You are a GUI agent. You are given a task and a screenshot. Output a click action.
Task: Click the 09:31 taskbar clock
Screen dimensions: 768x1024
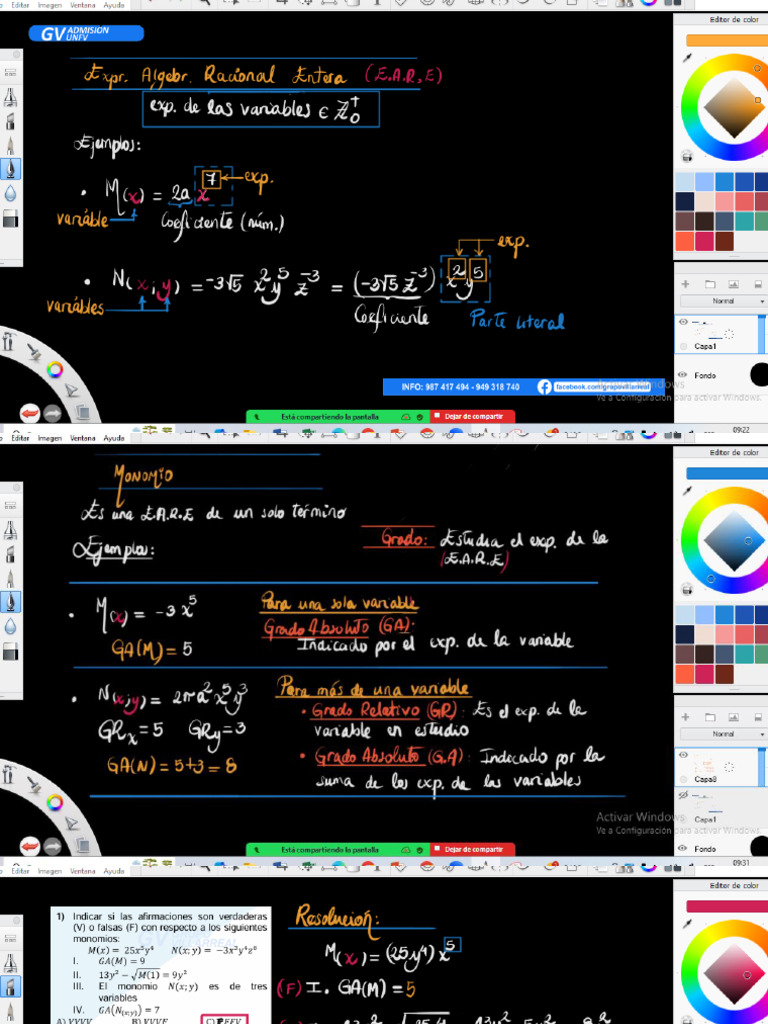tap(741, 863)
